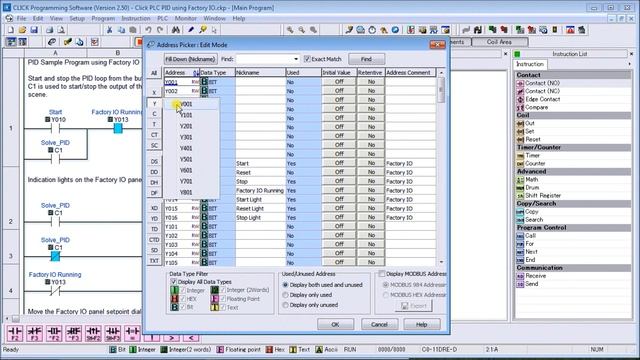Open the File menu
Screen dimensions: 640x360
[21, 18]
